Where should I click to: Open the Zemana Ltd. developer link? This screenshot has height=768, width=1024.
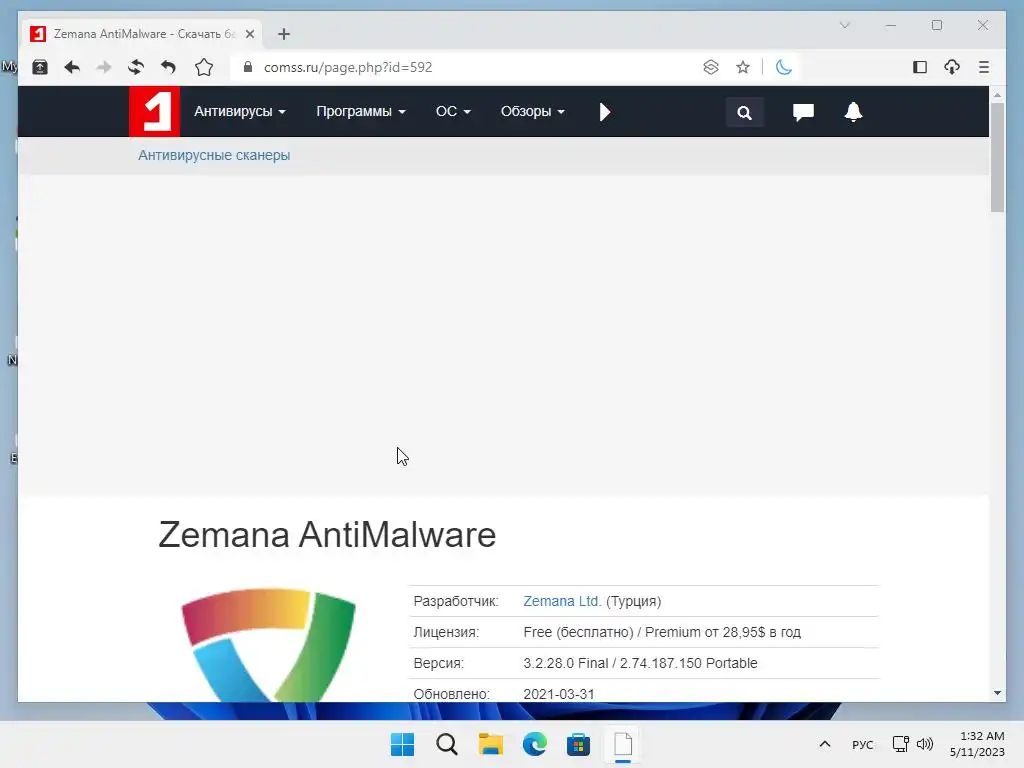(562, 601)
